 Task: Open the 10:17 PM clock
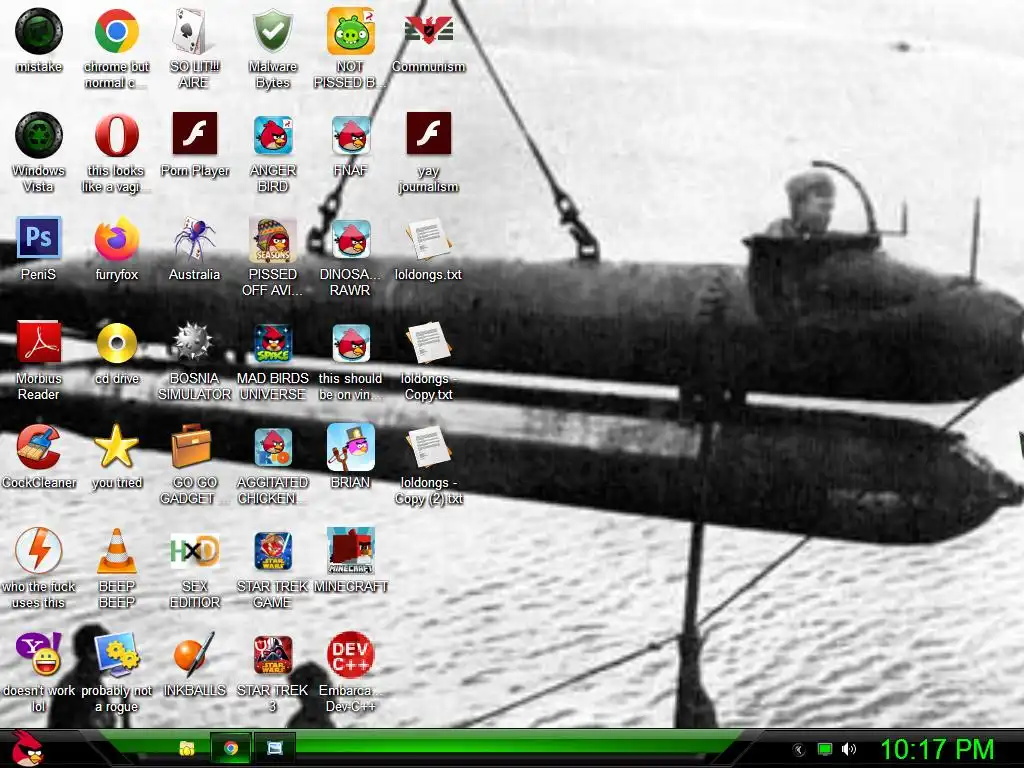pyautogui.click(x=937, y=749)
